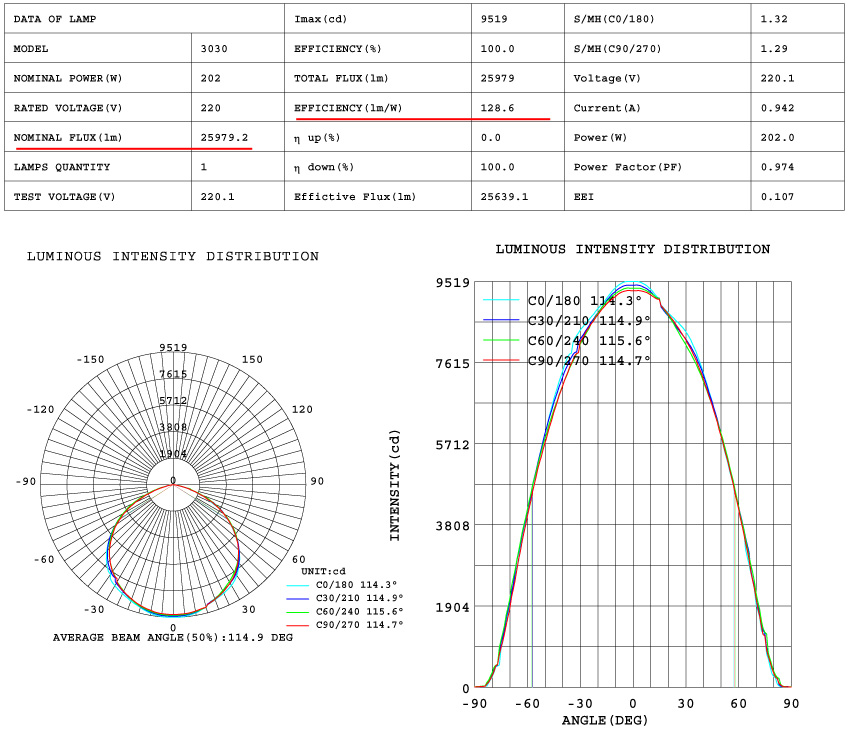850x730 pixels.
Task: Select the "EEI" label cell
Action: coord(658,197)
